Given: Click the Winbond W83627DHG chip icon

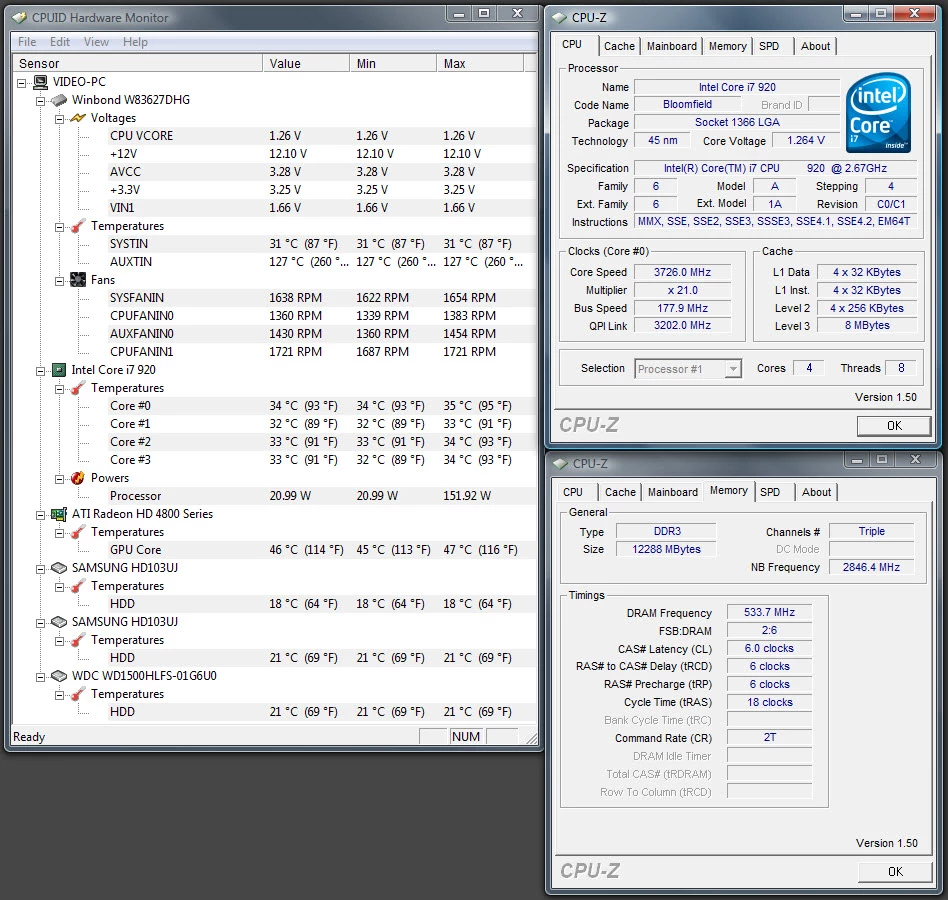Looking at the screenshot, I should coord(59,100).
